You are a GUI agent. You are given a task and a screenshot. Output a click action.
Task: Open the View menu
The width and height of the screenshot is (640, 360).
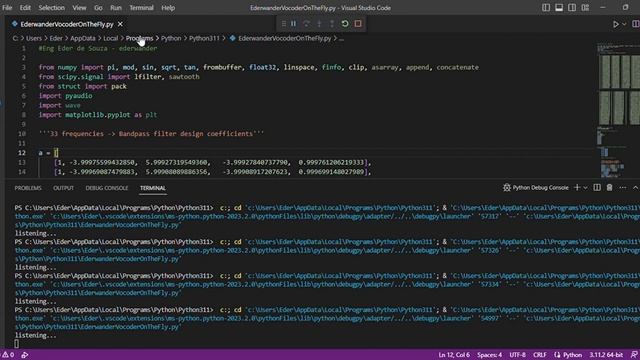coord(79,8)
